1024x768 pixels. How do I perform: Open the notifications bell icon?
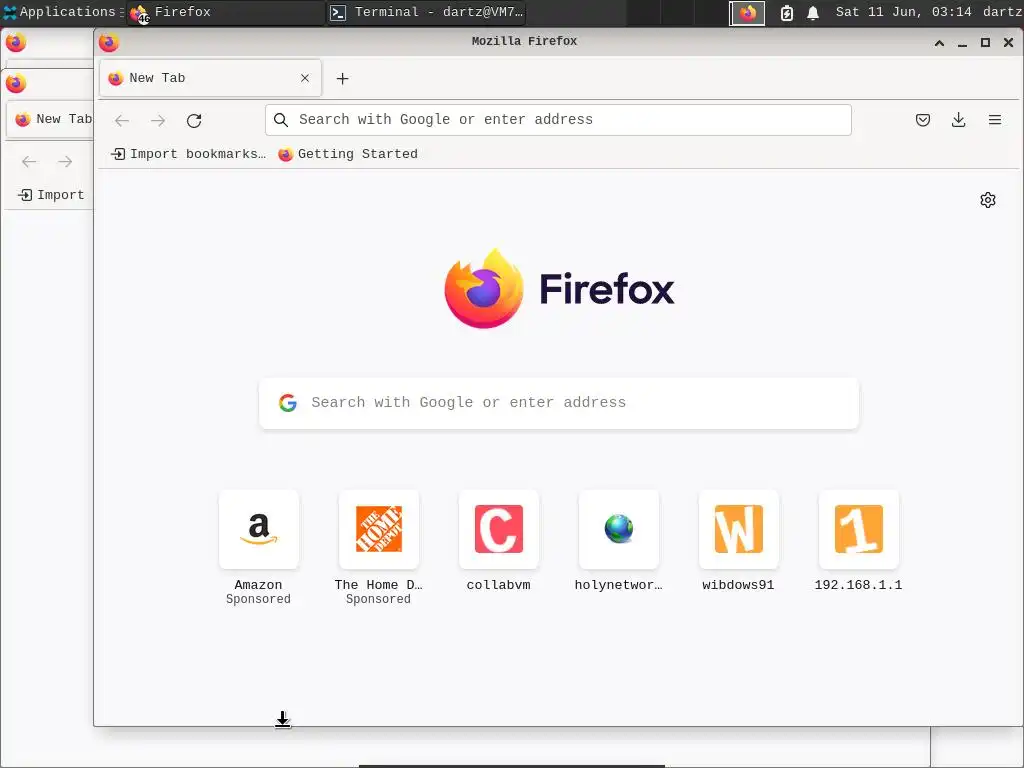(x=813, y=12)
